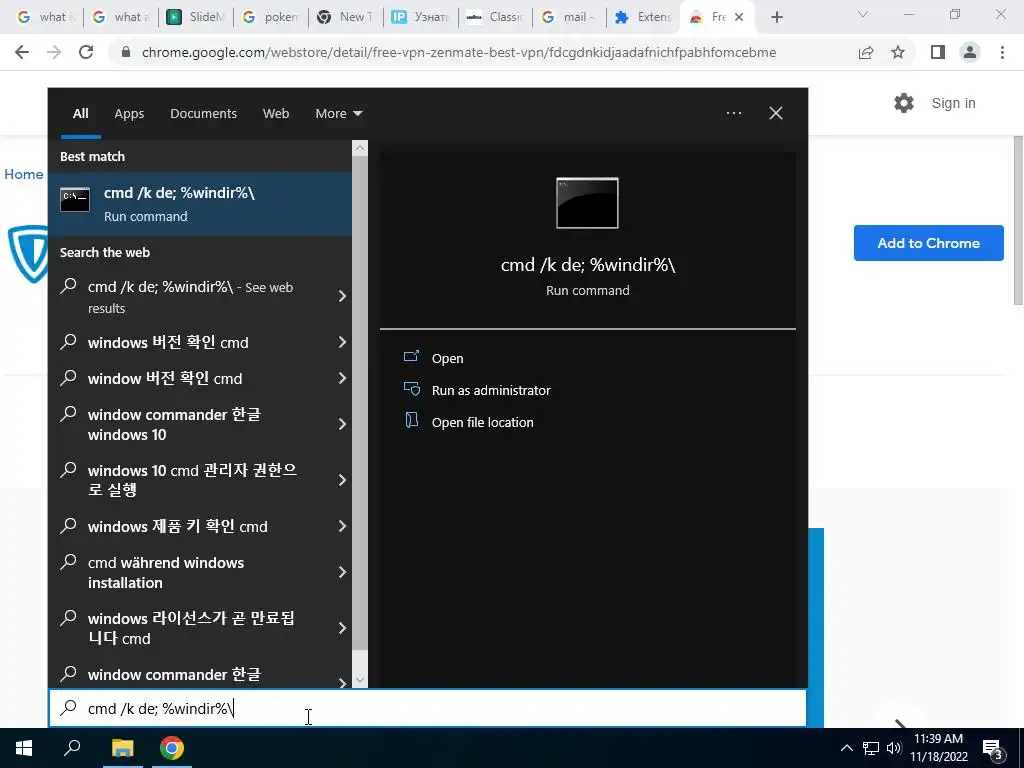Expand the More filter dropdown
This screenshot has height=768, width=1024.
(338, 114)
